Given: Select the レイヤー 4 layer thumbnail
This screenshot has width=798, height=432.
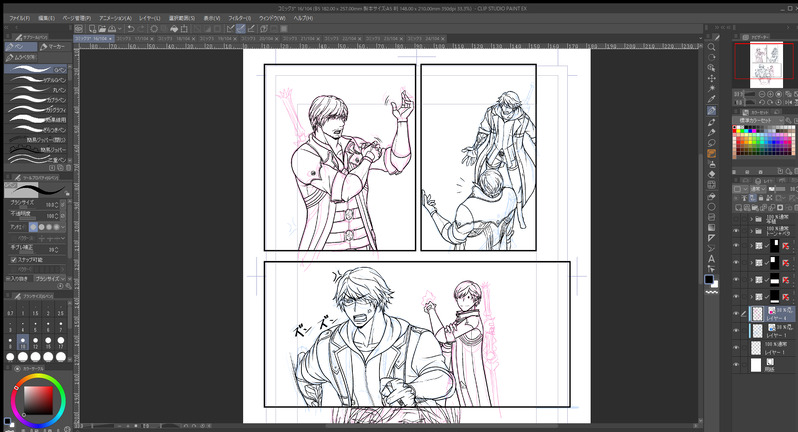Looking at the screenshot, I should tap(758, 313).
